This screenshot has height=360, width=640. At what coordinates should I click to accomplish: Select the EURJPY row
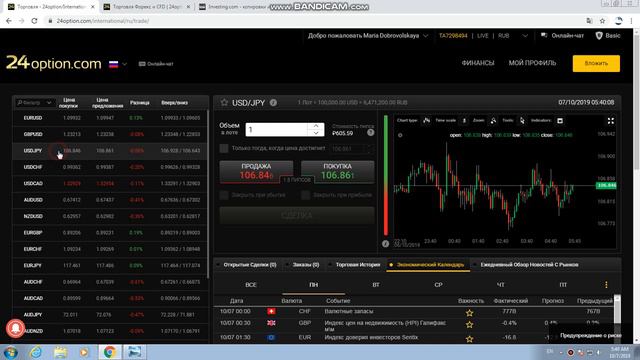110,266
